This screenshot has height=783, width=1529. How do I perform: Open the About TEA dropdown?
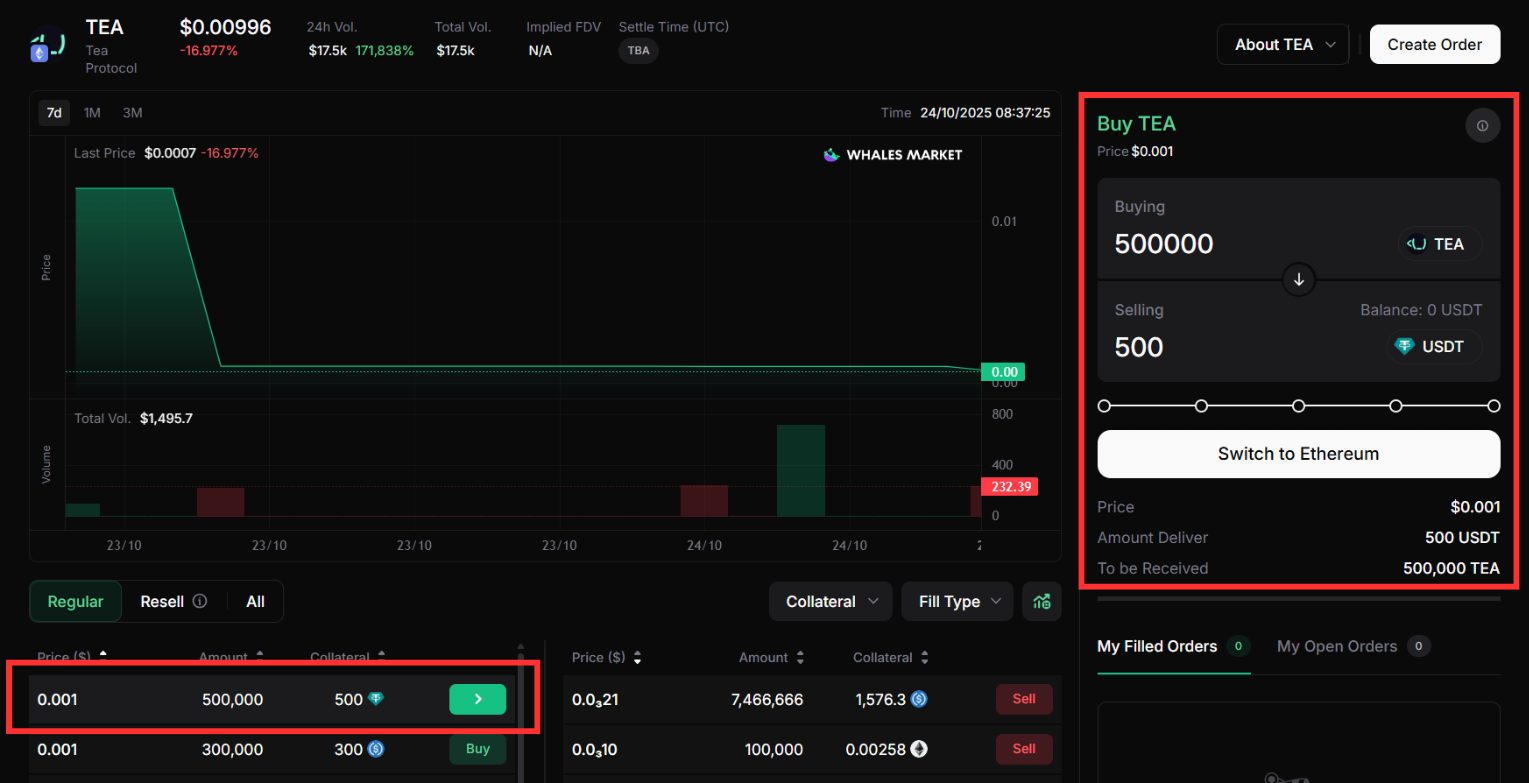point(1284,44)
